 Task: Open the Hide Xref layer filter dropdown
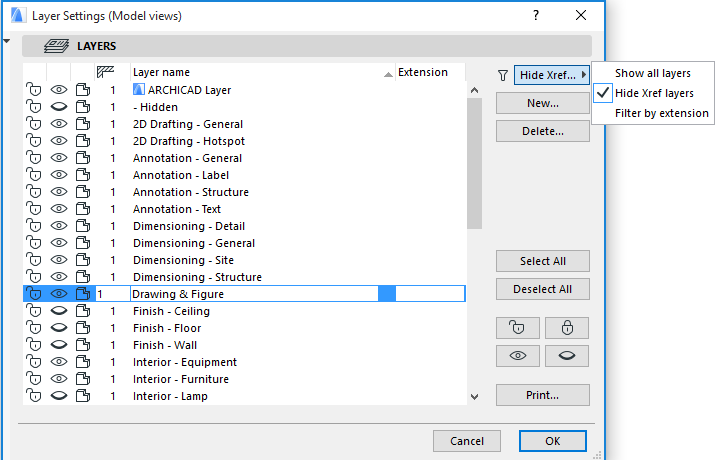pyautogui.click(x=552, y=75)
